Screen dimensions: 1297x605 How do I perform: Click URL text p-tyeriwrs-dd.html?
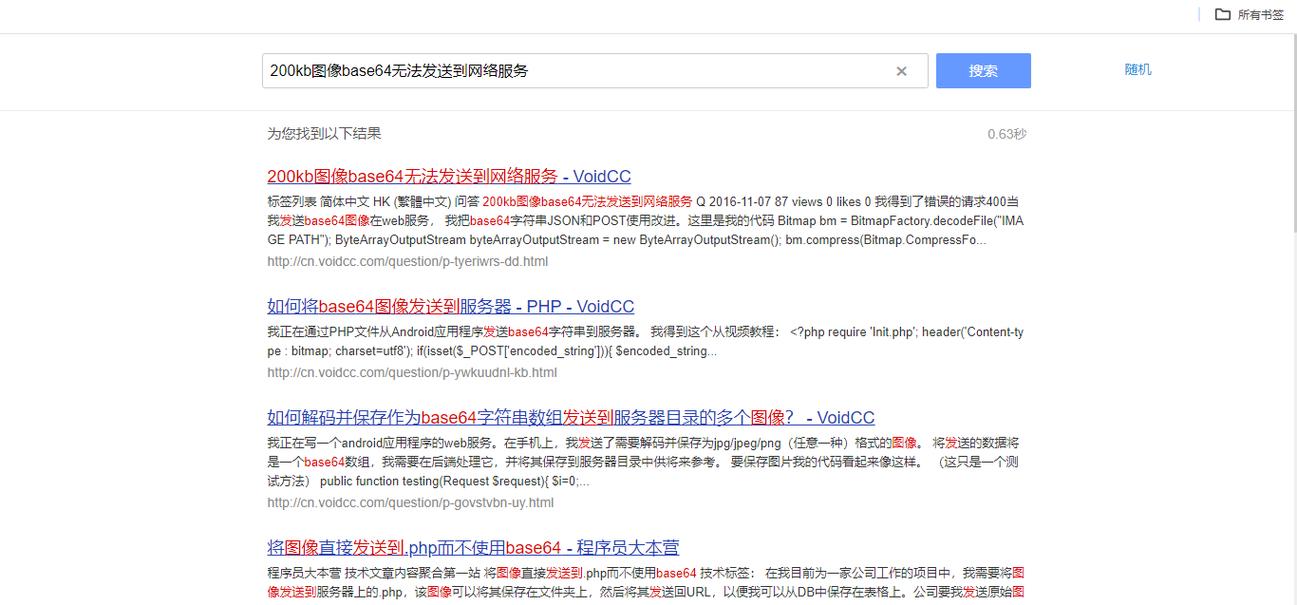407,262
